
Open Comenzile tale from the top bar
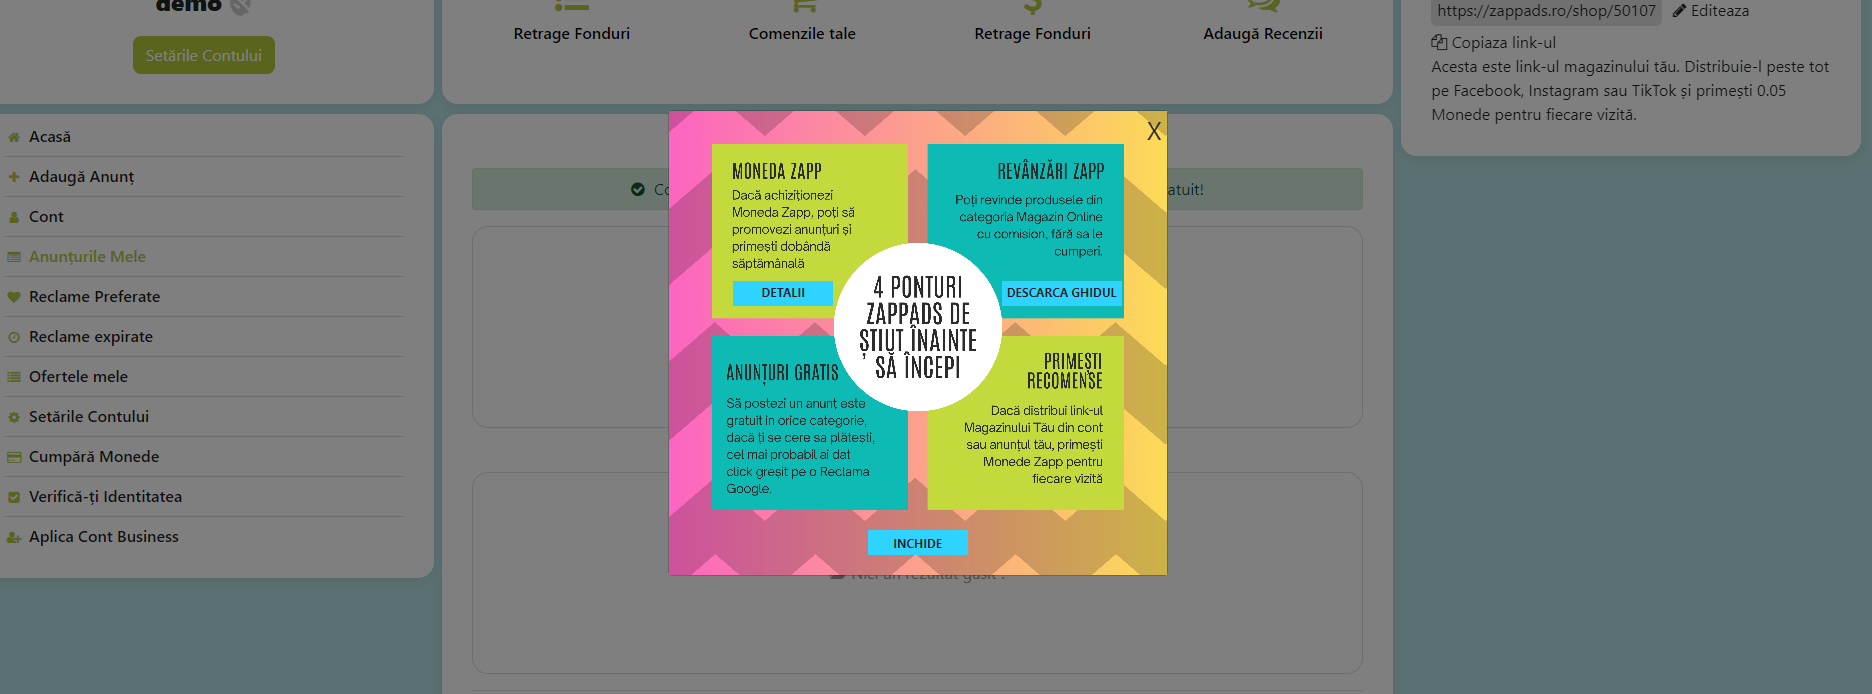point(802,33)
